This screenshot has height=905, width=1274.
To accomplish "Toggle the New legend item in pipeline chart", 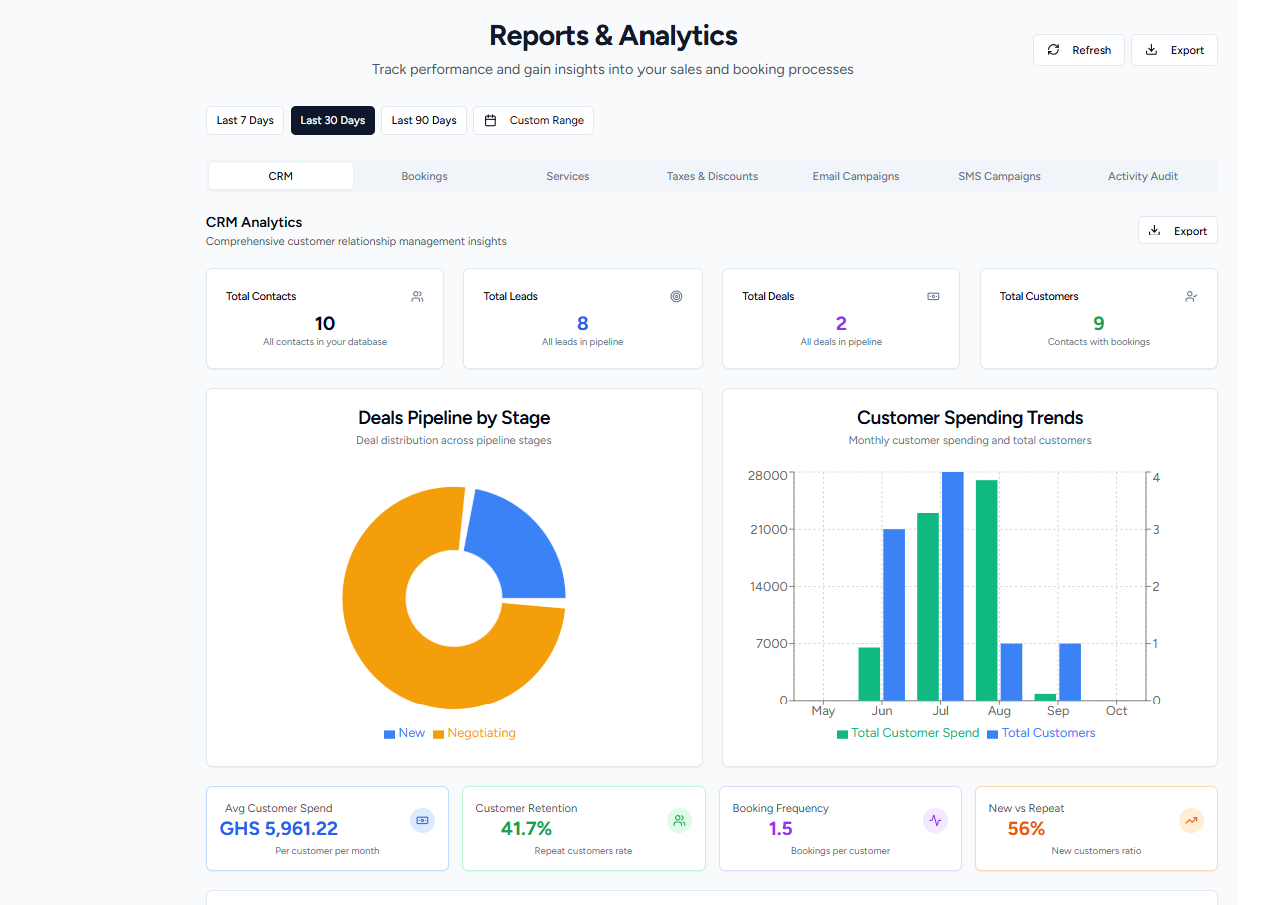I will click(x=404, y=733).
